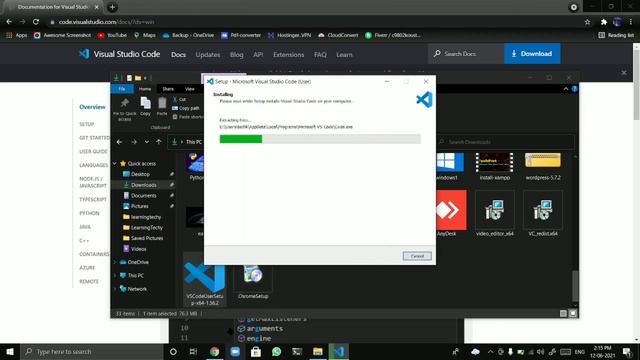Click taskbar search box

point(92,351)
